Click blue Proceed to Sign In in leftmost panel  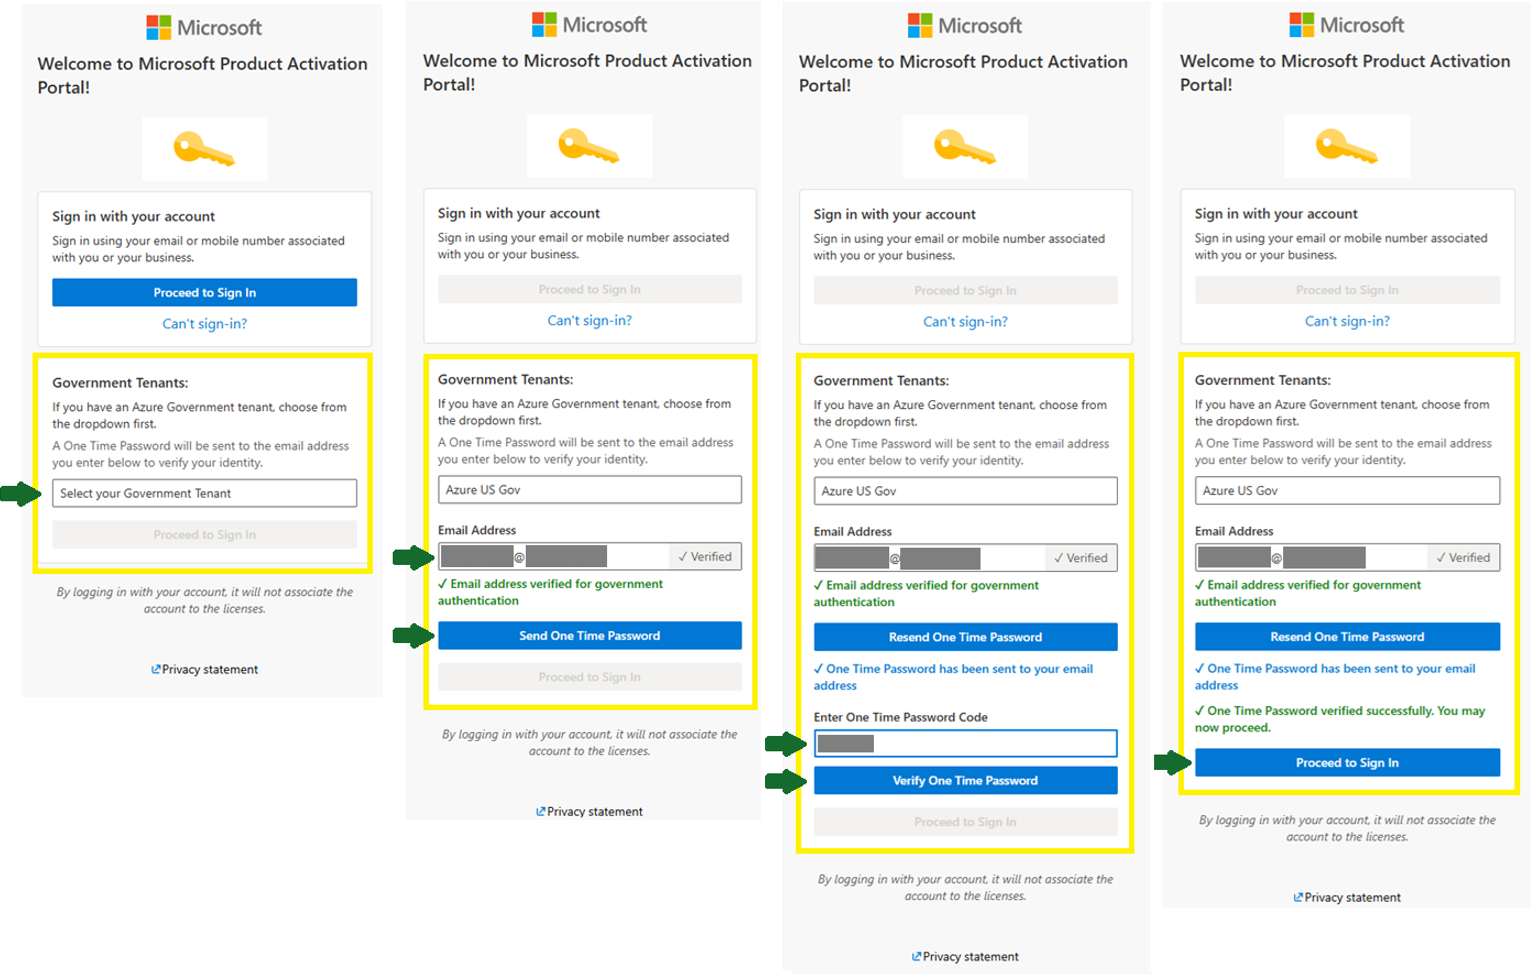point(204,292)
